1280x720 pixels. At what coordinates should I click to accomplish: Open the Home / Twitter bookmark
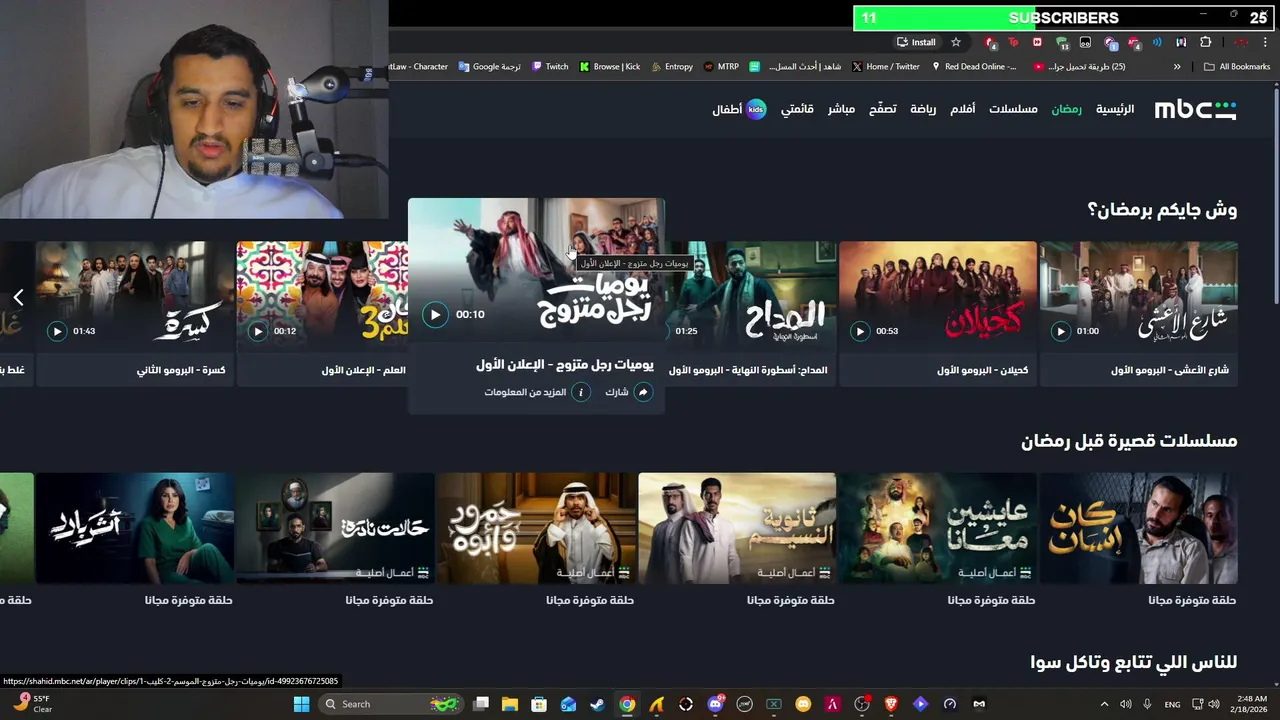pyautogui.click(x=886, y=67)
